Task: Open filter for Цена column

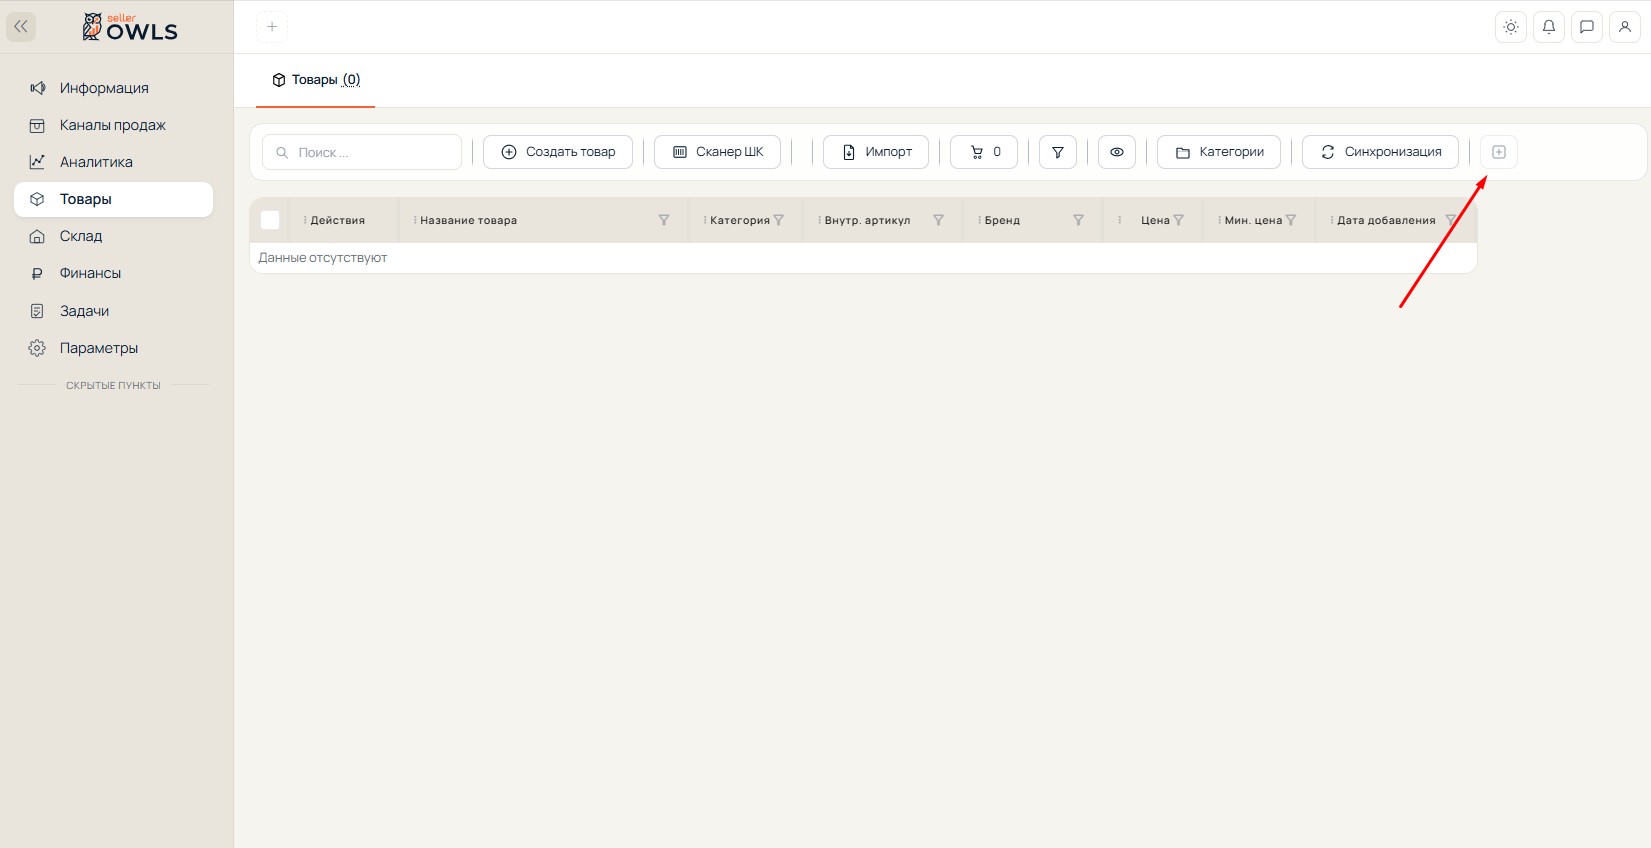Action: click(1179, 220)
